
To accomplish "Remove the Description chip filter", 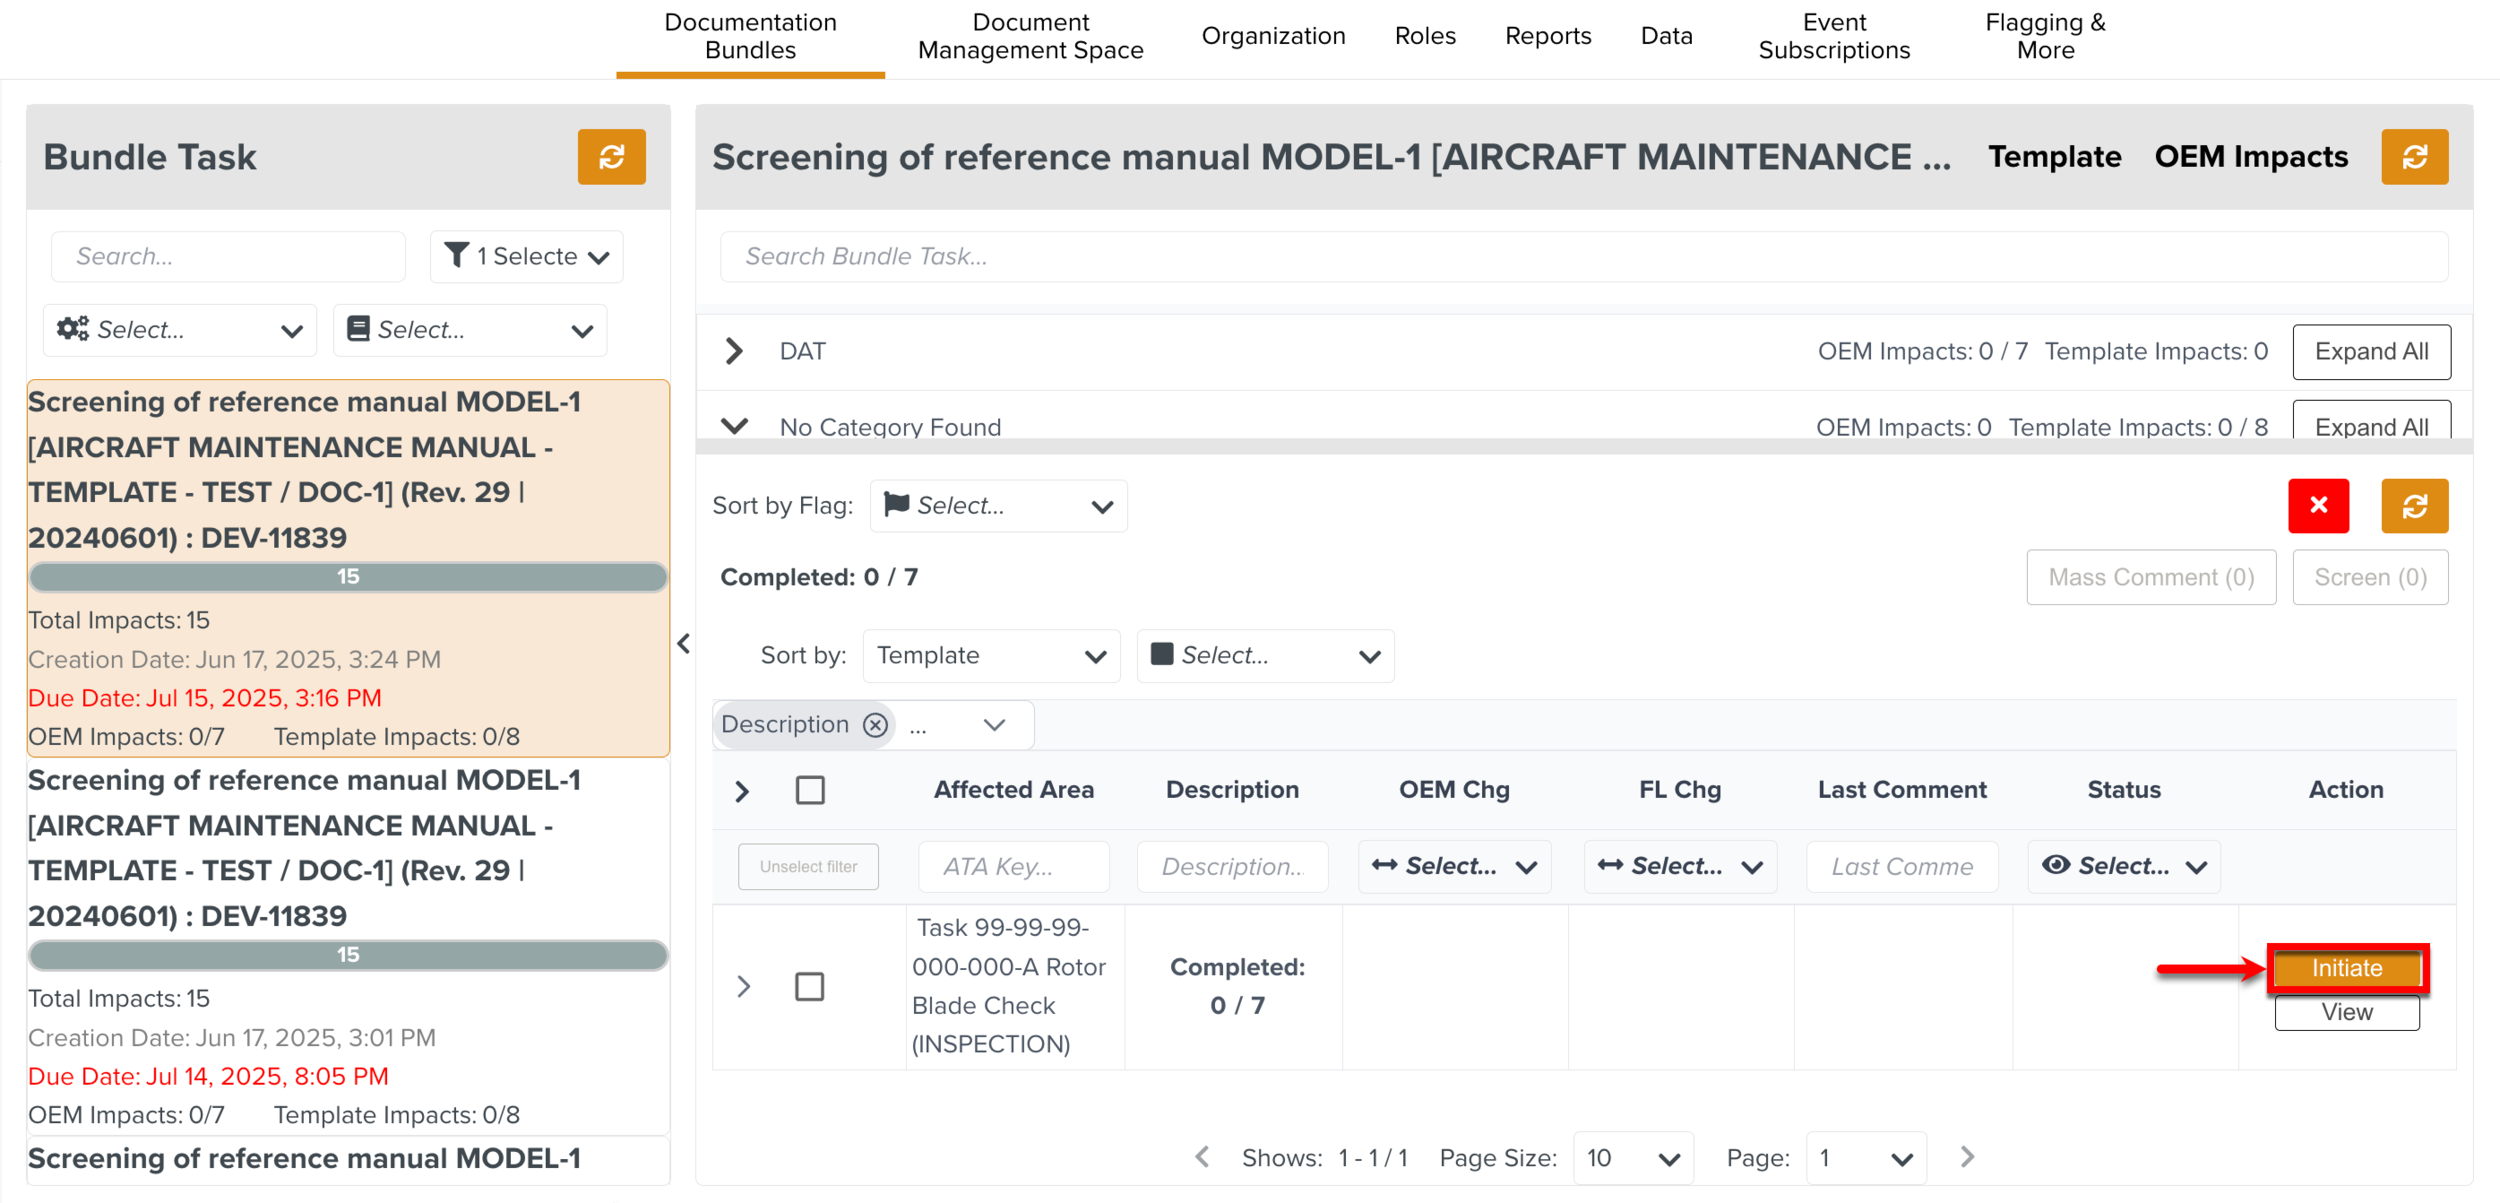I will (x=875, y=725).
